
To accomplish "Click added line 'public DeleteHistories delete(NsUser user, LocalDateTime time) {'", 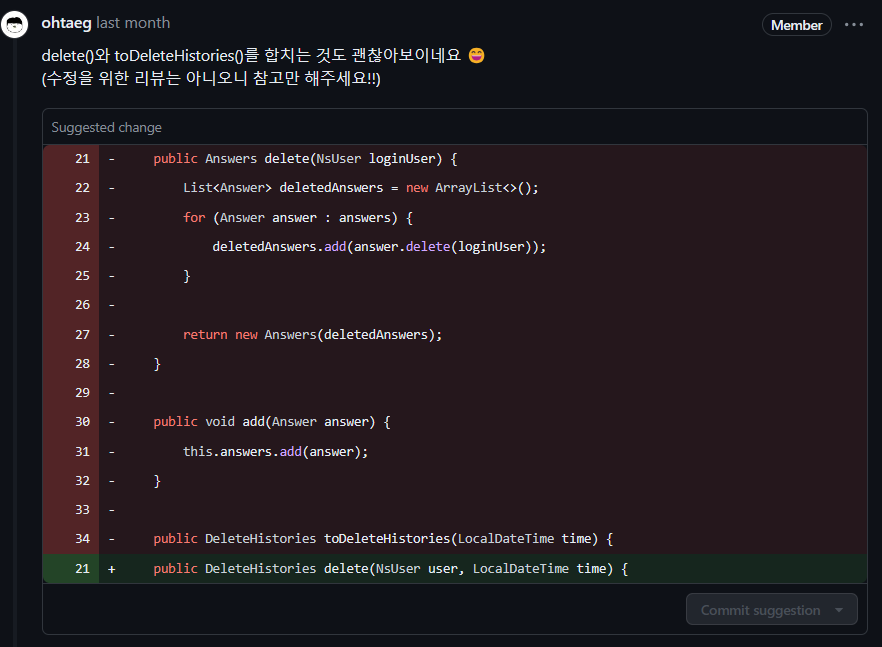I will pyautogui.click(x=390, y=569).
